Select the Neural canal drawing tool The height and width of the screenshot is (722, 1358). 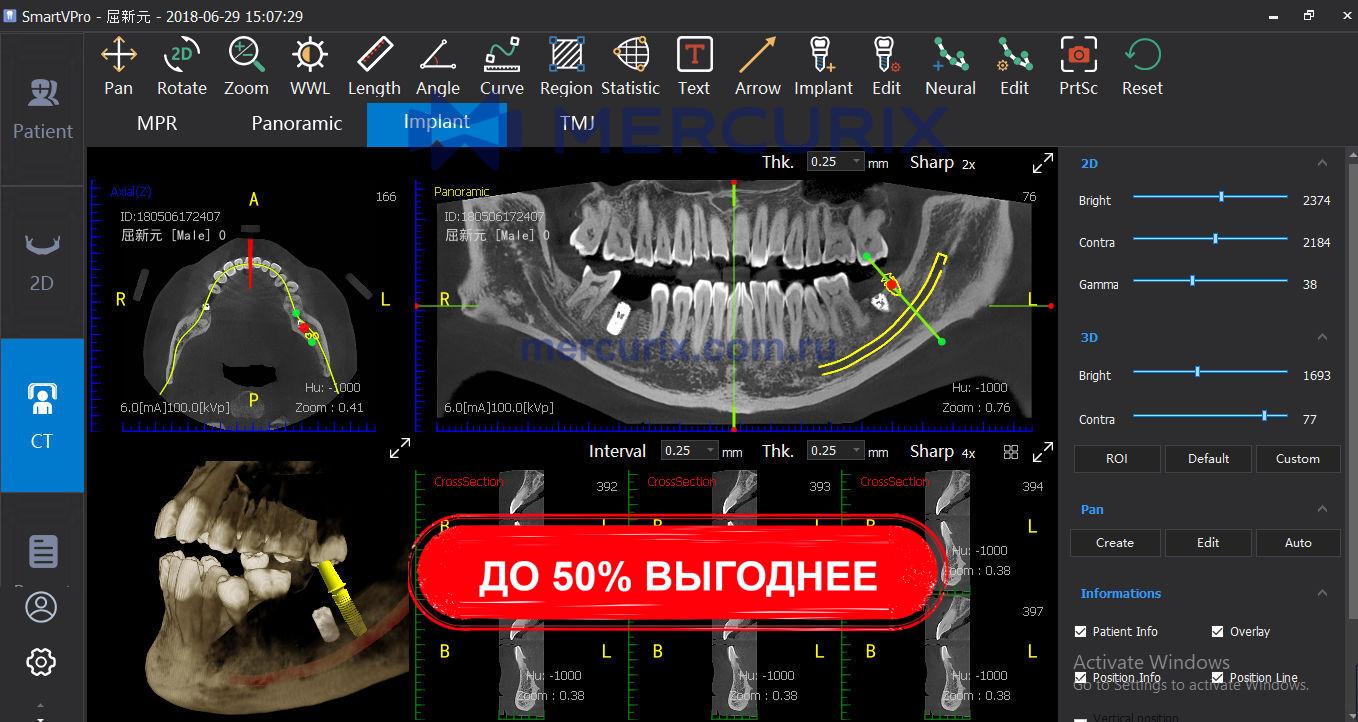[950, 66]
